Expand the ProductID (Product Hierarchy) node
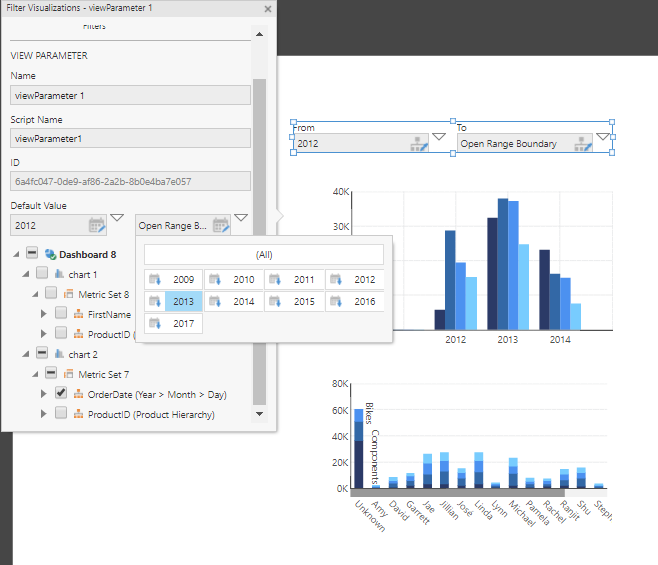658x565 pixels. click(44, 413)
